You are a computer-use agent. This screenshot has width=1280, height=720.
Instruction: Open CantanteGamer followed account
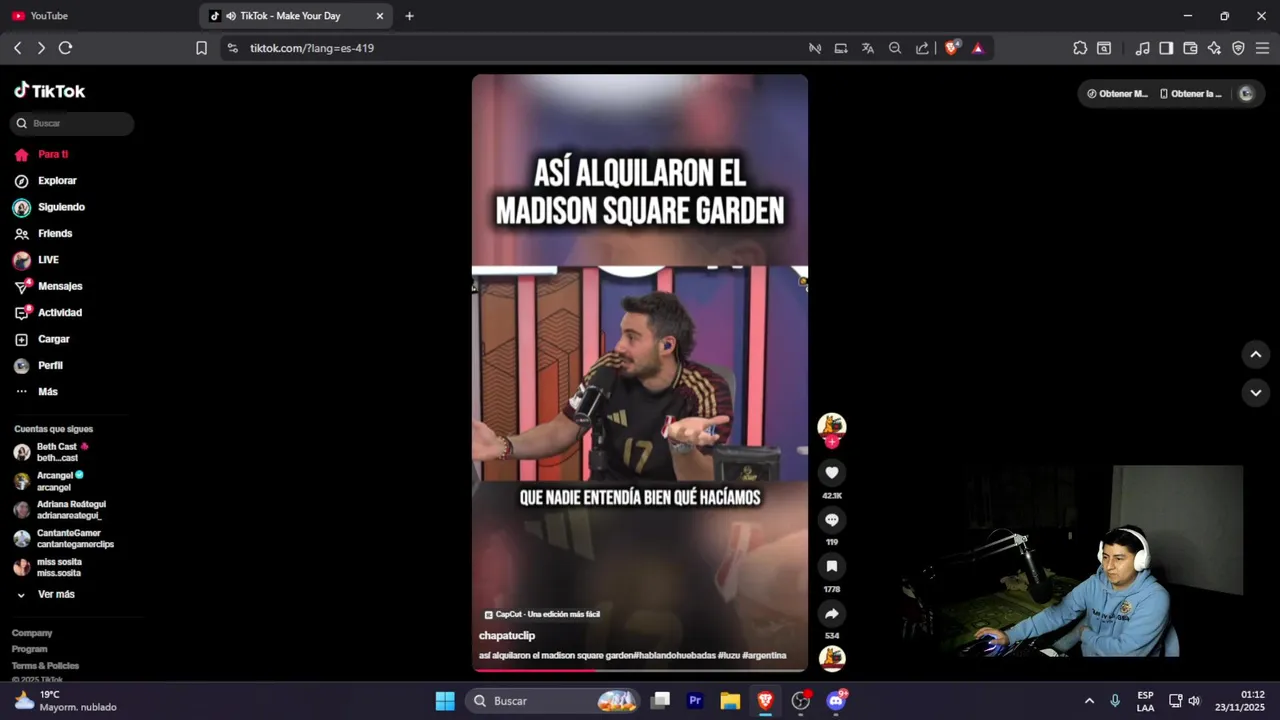pyautogui.click(x=63, y=539)
